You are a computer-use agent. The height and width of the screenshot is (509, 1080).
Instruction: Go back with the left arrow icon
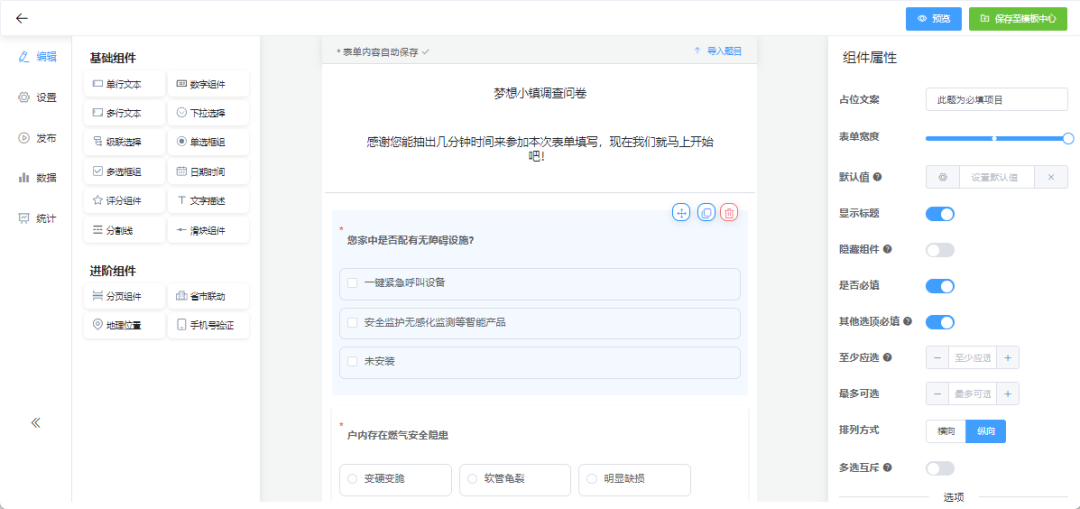coord(22,19)
